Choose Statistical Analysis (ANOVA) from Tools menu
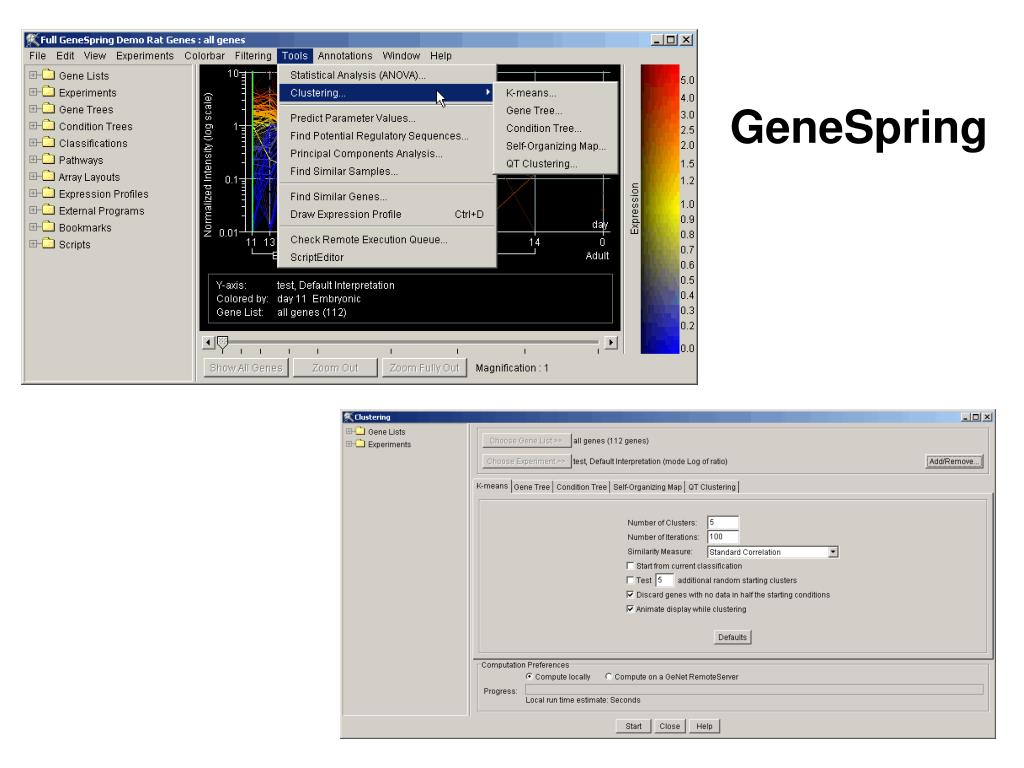Image resolution: width=1024 pixels, height=768 pixels. (x=387, y=75)
